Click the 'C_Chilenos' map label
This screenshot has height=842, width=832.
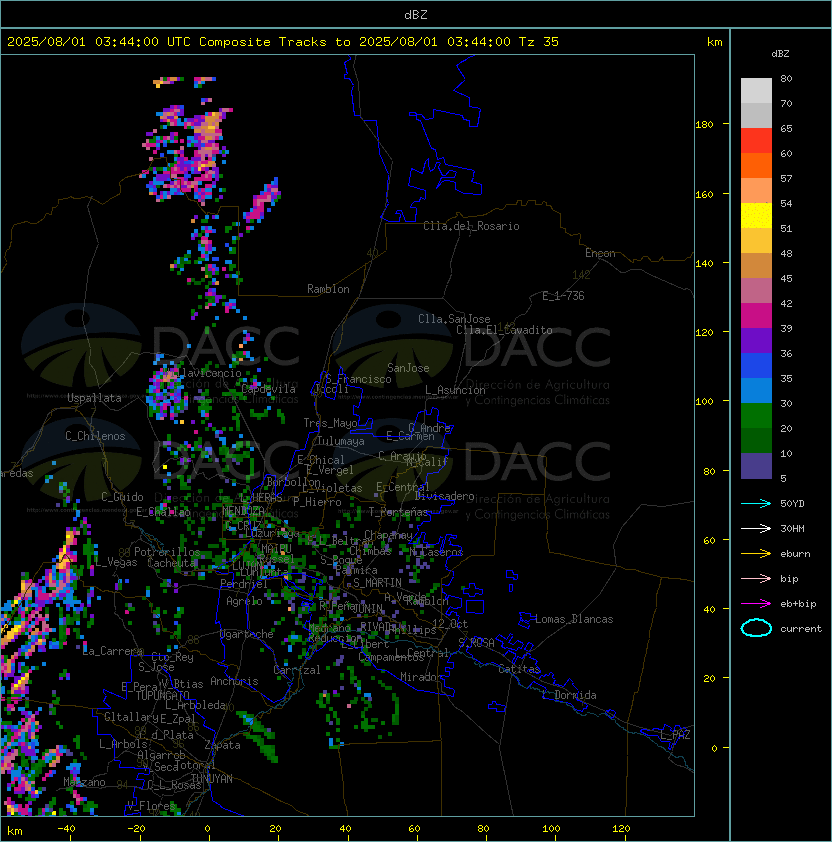(95, 436)
